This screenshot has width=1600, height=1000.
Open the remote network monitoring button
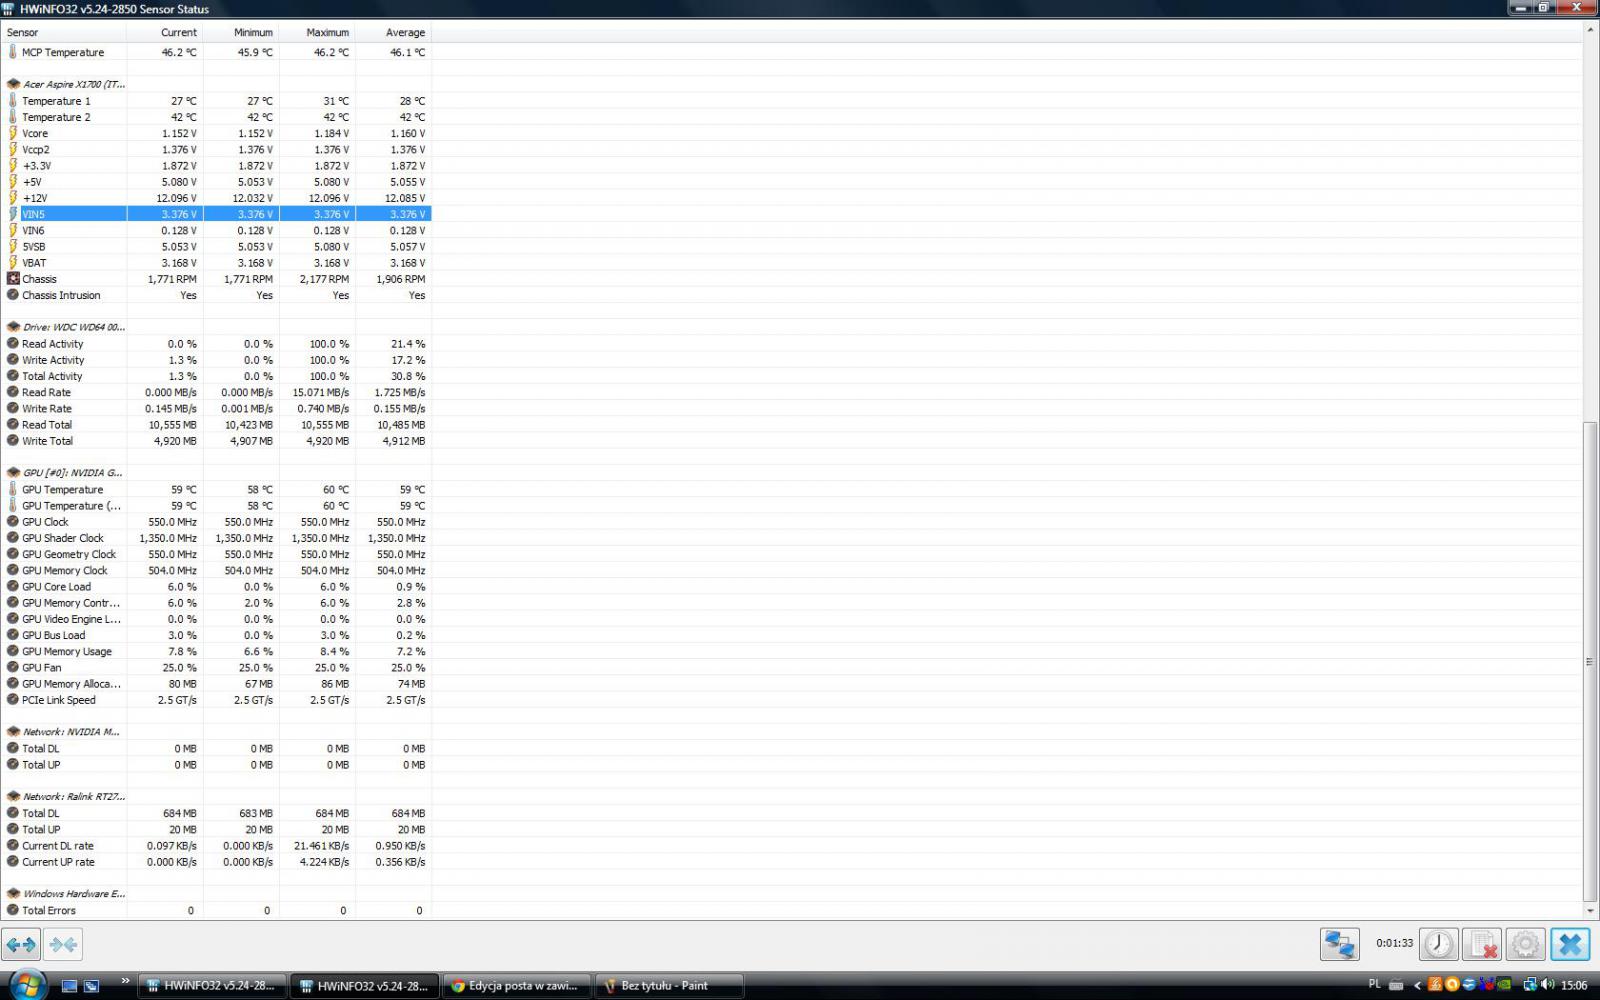pyautogui.click(x=1339, y=944)
